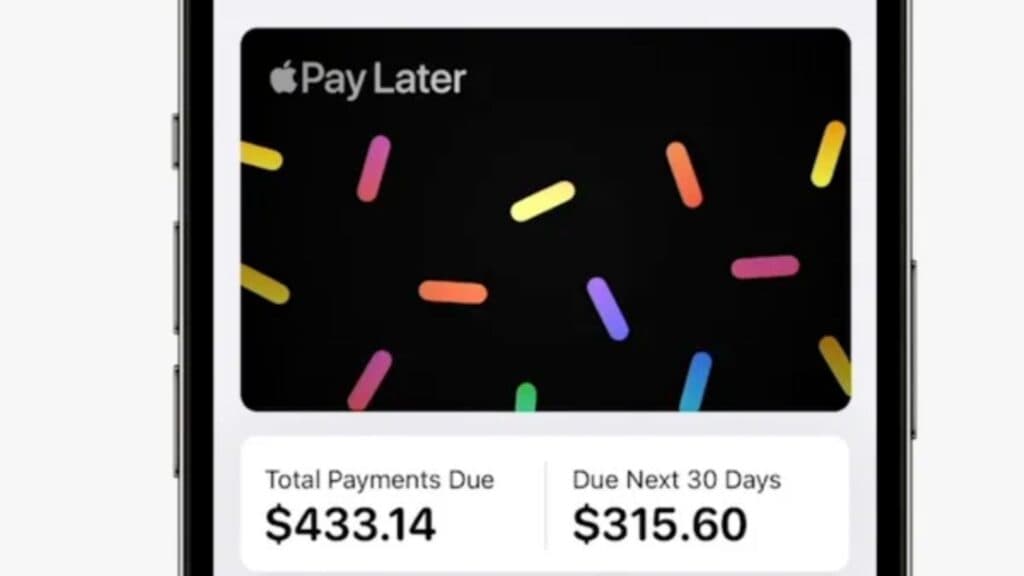Tap the Apple logo on the card
The width and height of the screenshot is (1024, 576).
coord(284,78)
